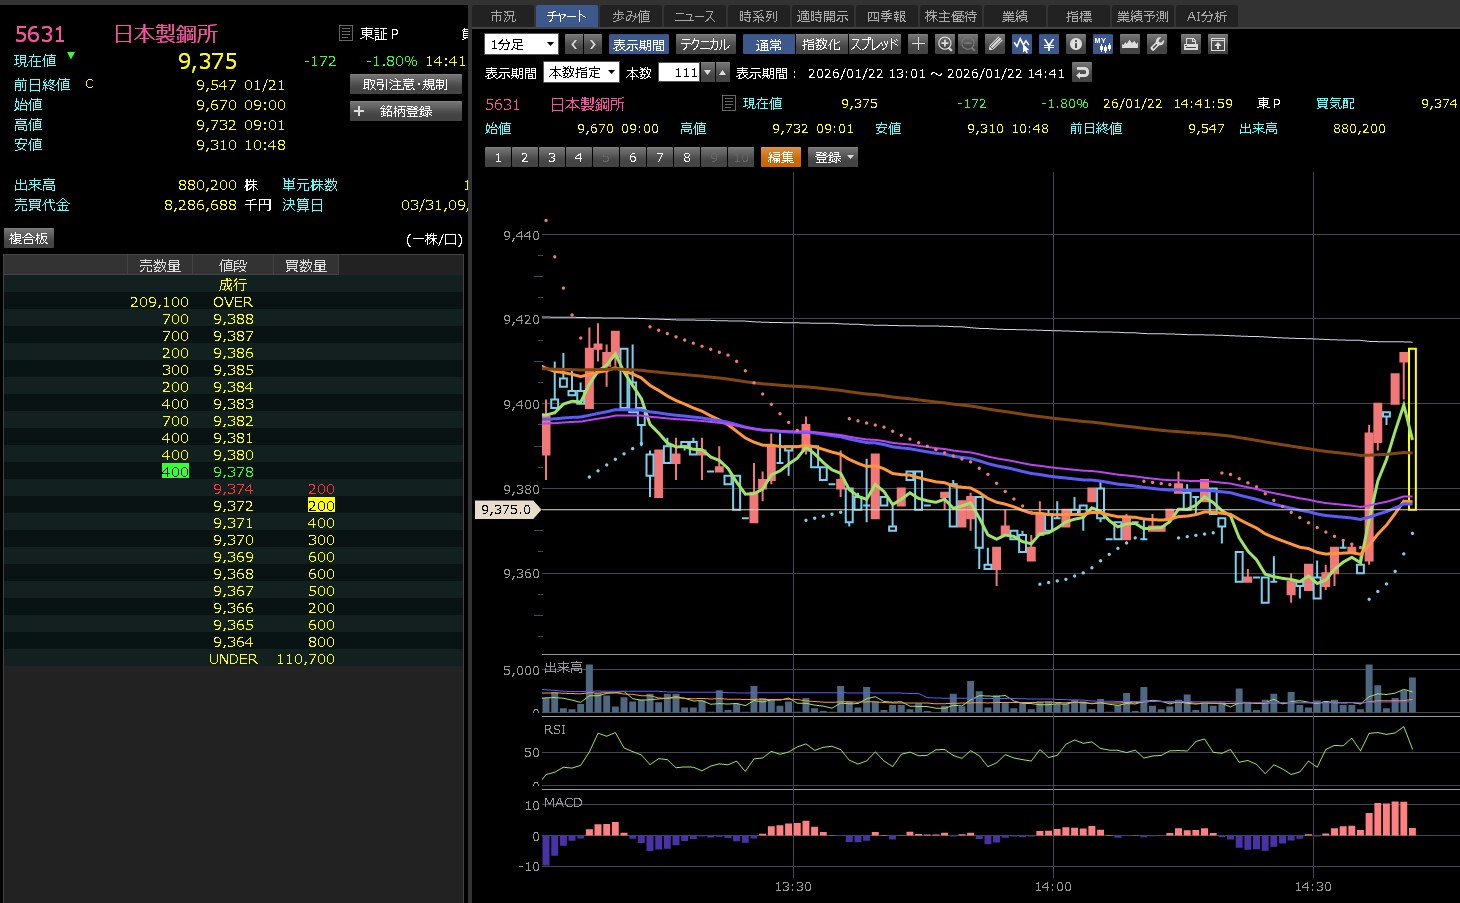Image resolution: width=1460 pixels, height=903 pixels.
Task: Toggle the 指数化 chart mode
Action: click(821, 45)
